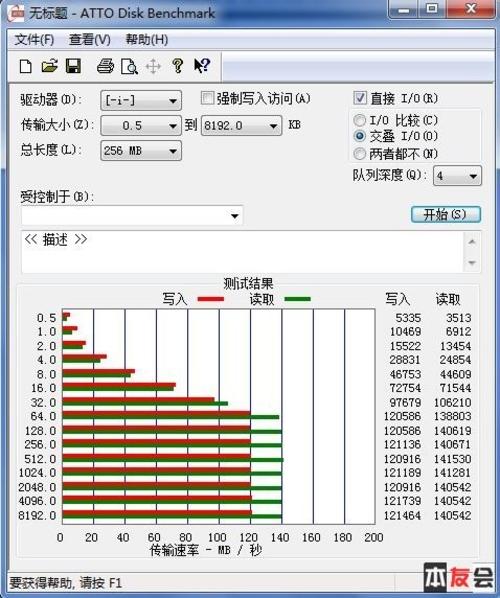The height and width of the screenshot is (598, 500).
Task: Uncheck the 直接 I/O checkbox
Action: click(360, 98)
